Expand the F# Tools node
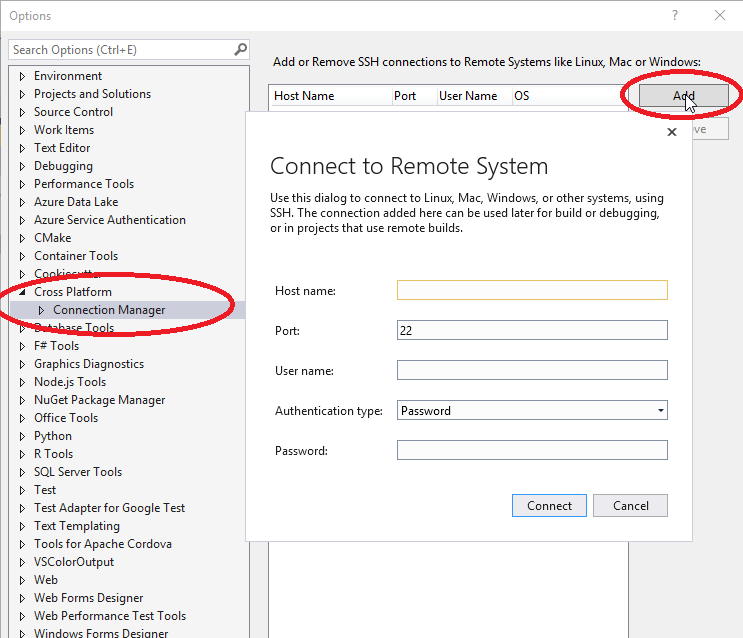Screen dimensions: 743x638 pos(22,346)
